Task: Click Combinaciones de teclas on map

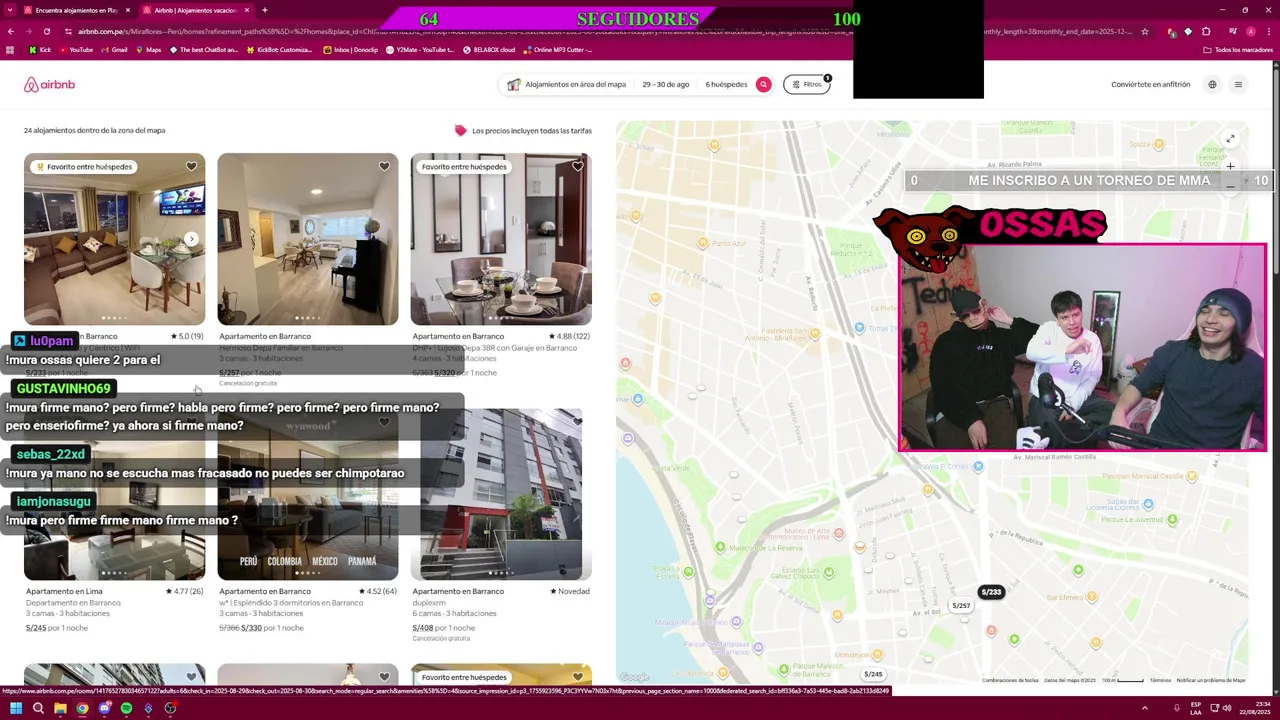Action: coord(1010,680)
